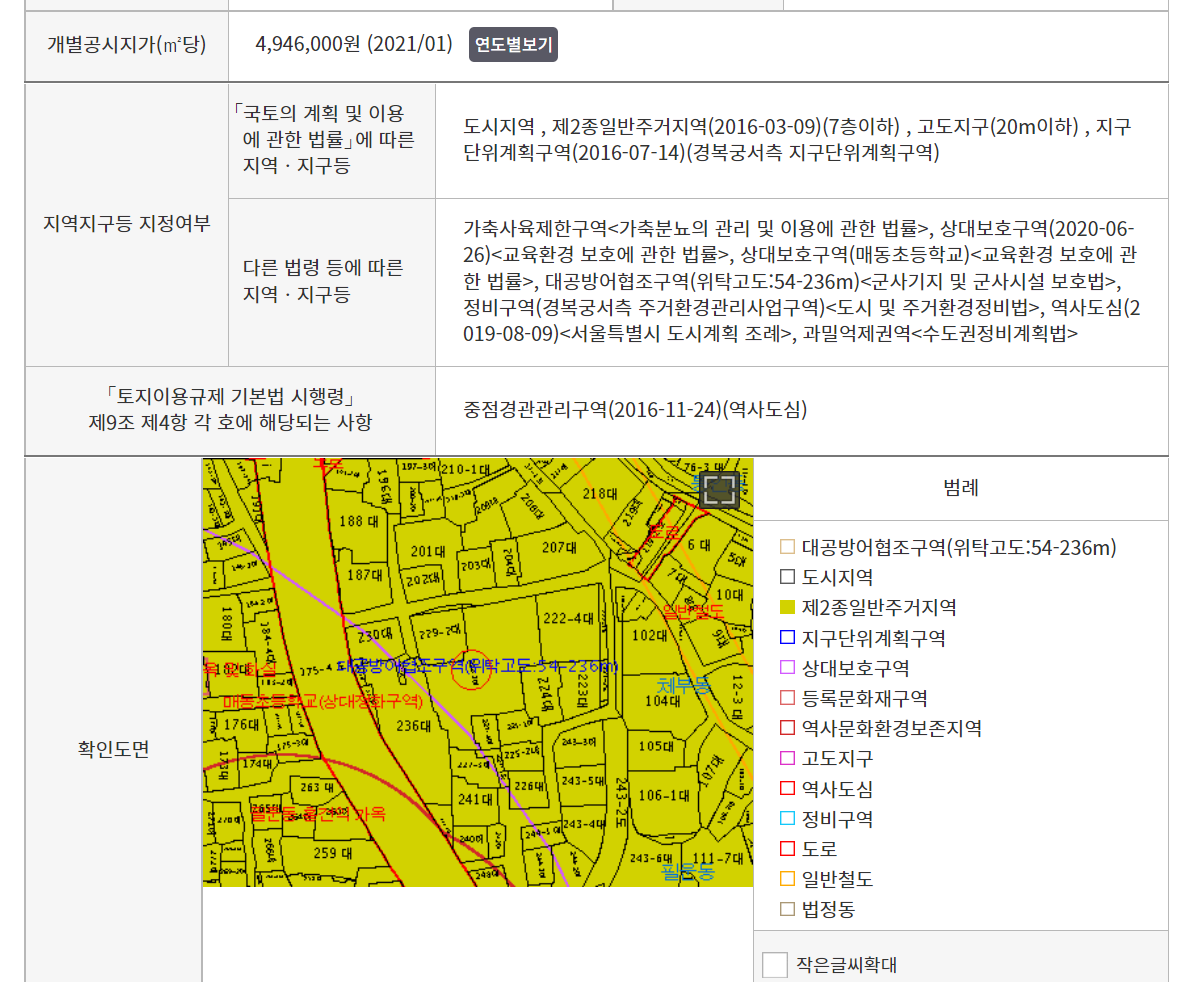The image size is (1185, 982).
Task: Click the 지역지구등 지정여부 row label
Action: [127, 224]
